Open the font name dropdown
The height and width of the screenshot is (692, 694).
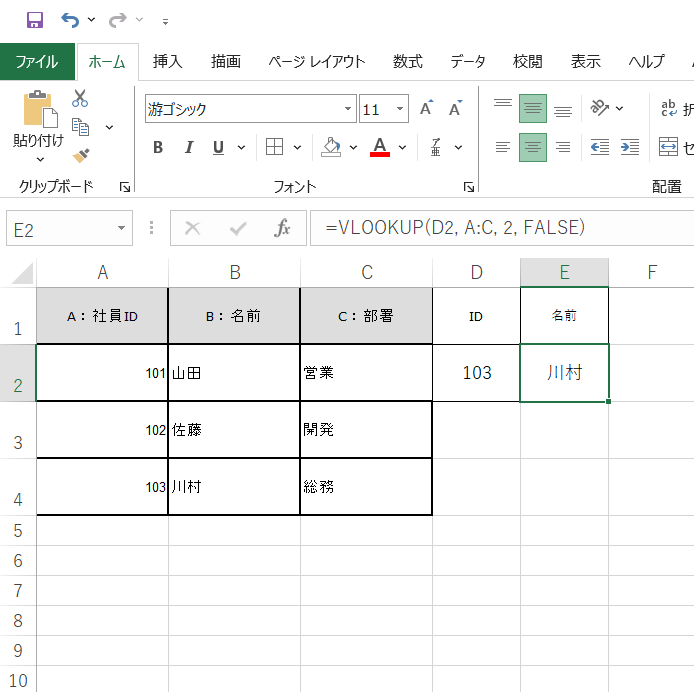[348, 109]
